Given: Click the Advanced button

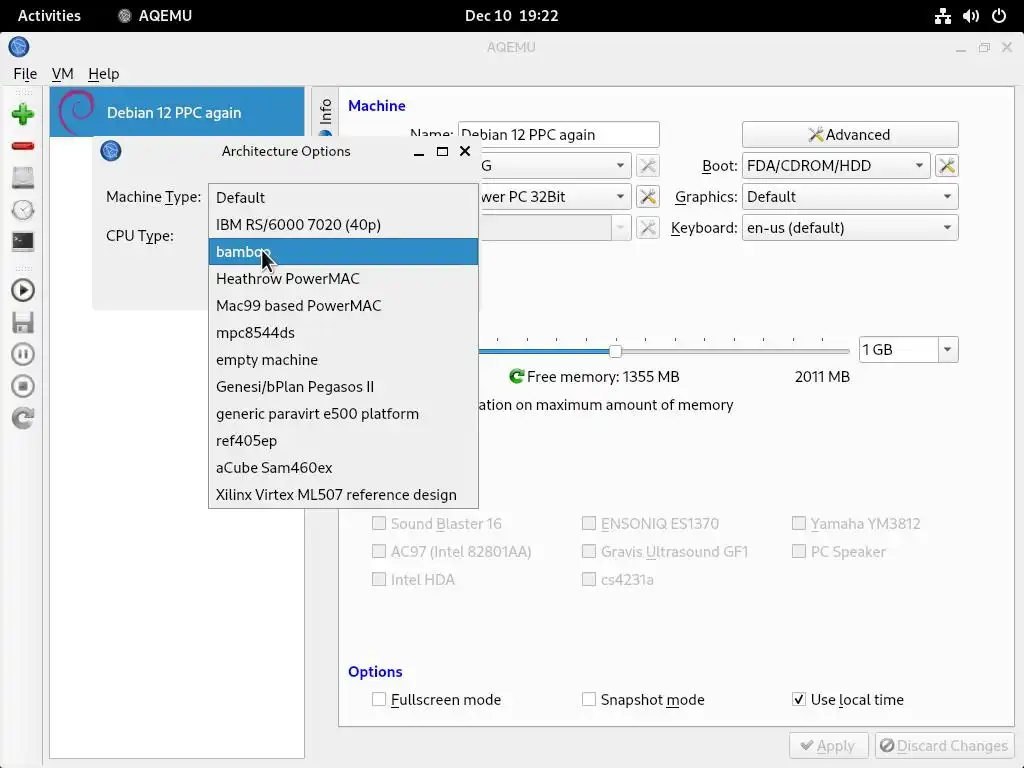Looking at the screenshot, I should tap(850, 135).
